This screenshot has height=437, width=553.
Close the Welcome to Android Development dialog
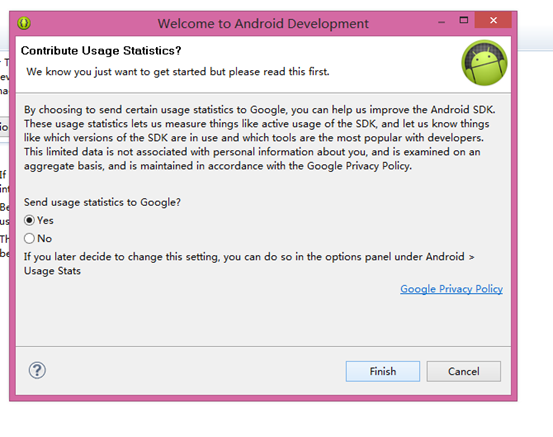493,20
